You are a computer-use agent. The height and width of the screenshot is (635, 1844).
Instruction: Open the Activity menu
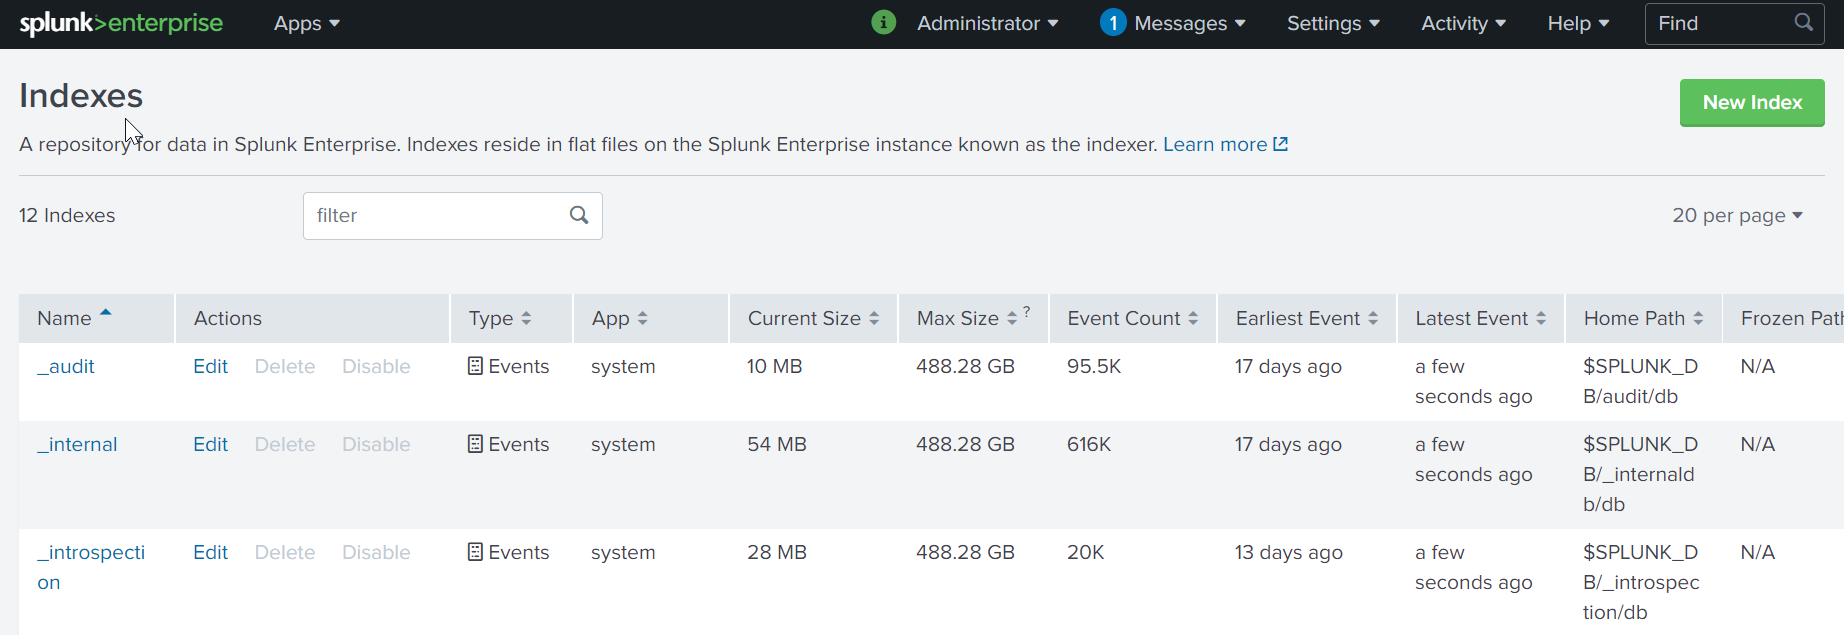(1463, 23)
